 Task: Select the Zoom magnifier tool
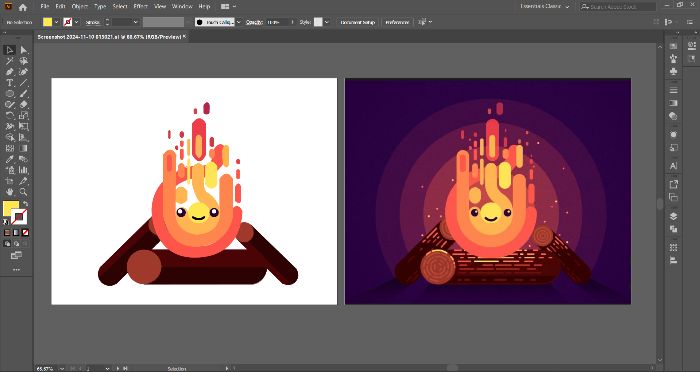click(24, 192)
